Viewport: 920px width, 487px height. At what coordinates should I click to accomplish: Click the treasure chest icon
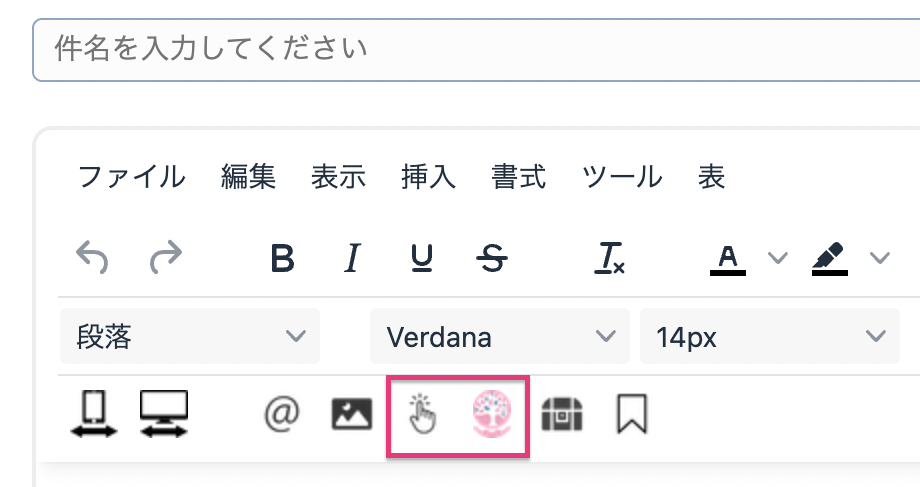563,413
